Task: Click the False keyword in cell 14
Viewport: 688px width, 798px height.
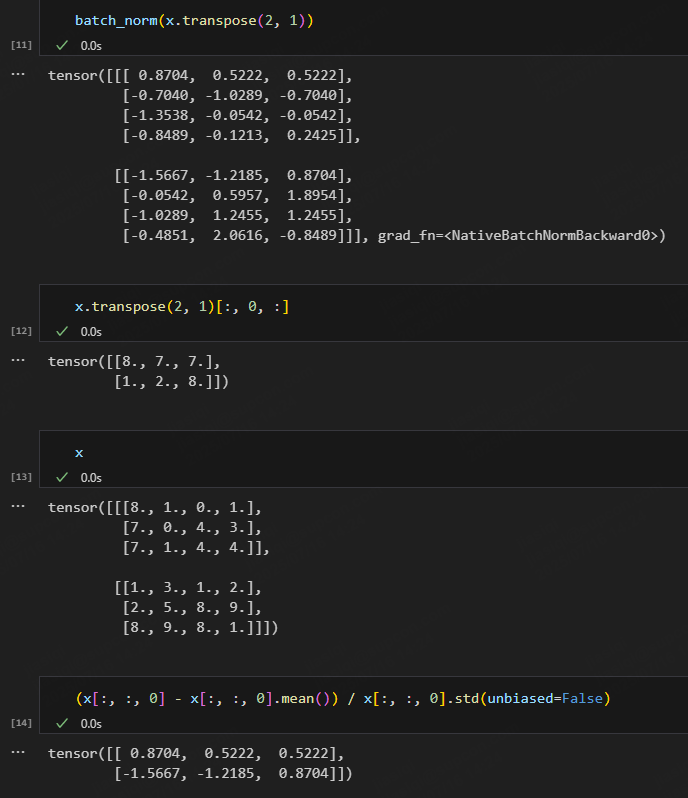Action: coord(582,698)
